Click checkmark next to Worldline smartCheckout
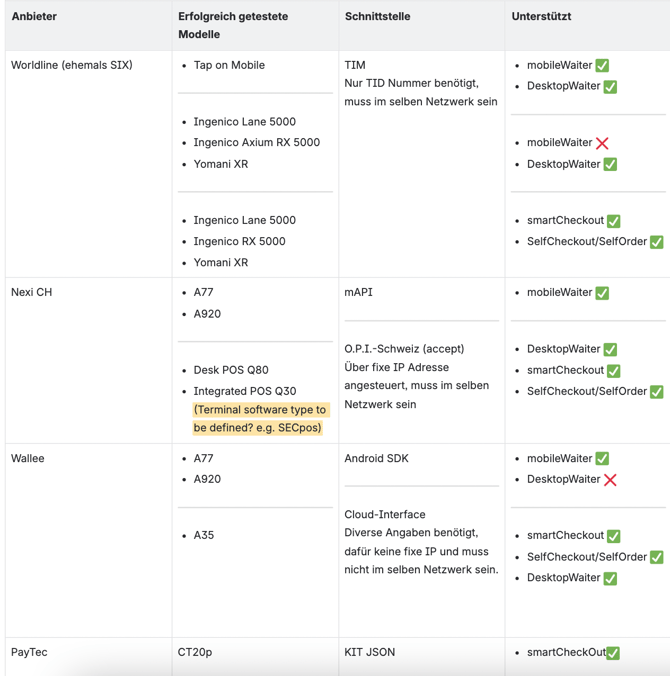 pyautogui.click(x=614, y=221)
